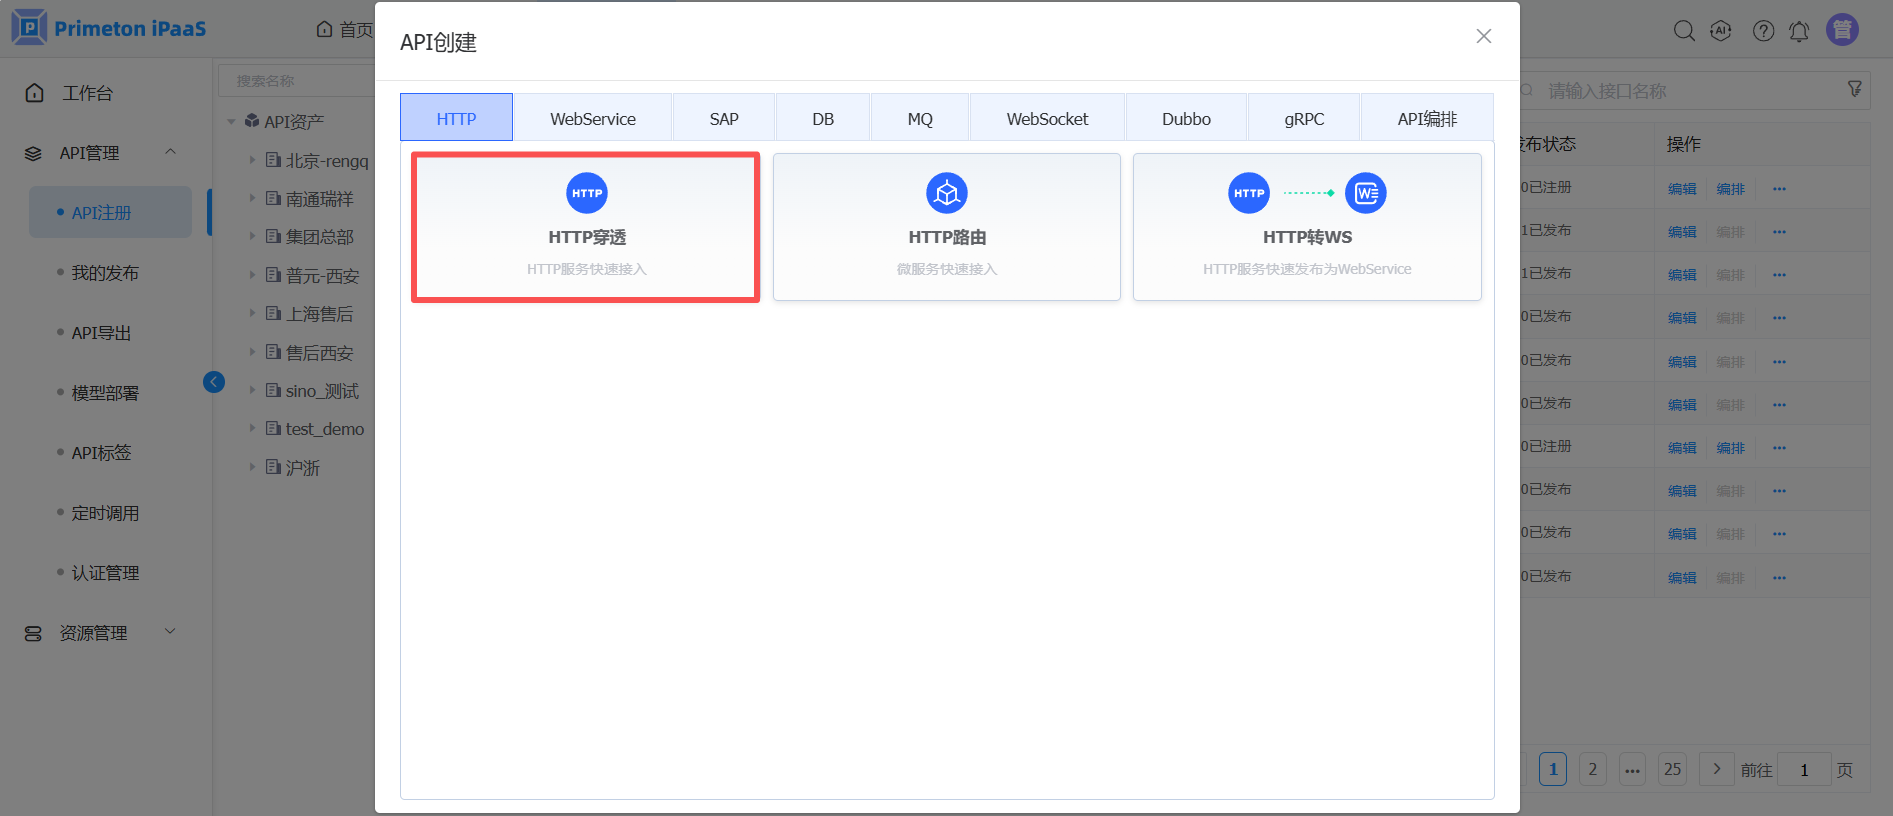Expand the 南通瑞祥 tree node arrow

pyautogui.click(x=252, y=198)
